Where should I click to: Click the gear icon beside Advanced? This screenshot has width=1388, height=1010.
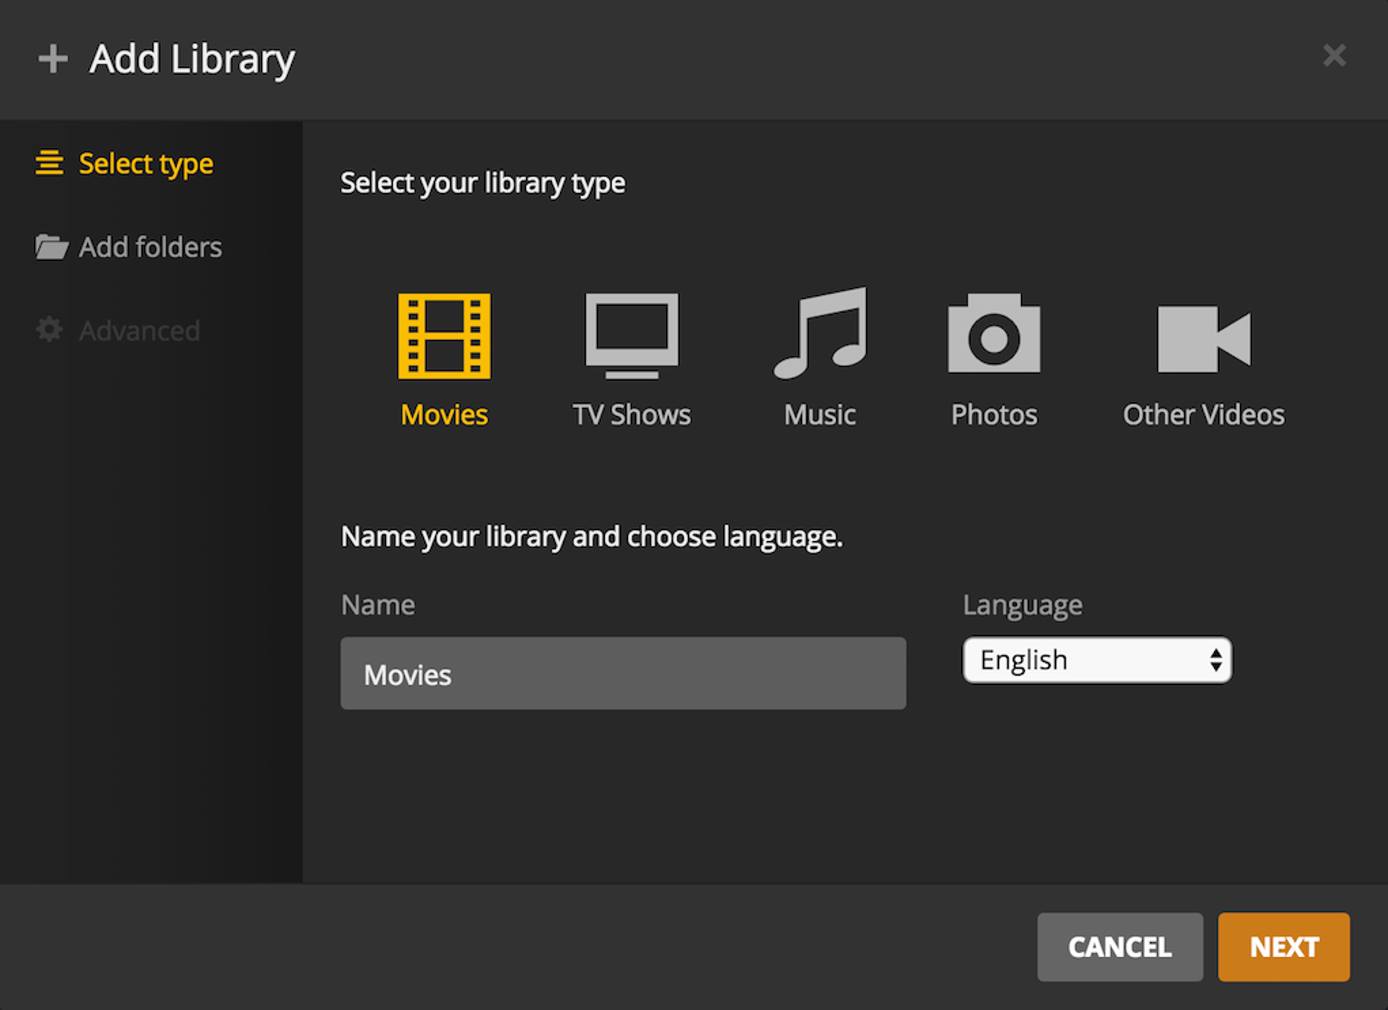[x=50, y=330]
